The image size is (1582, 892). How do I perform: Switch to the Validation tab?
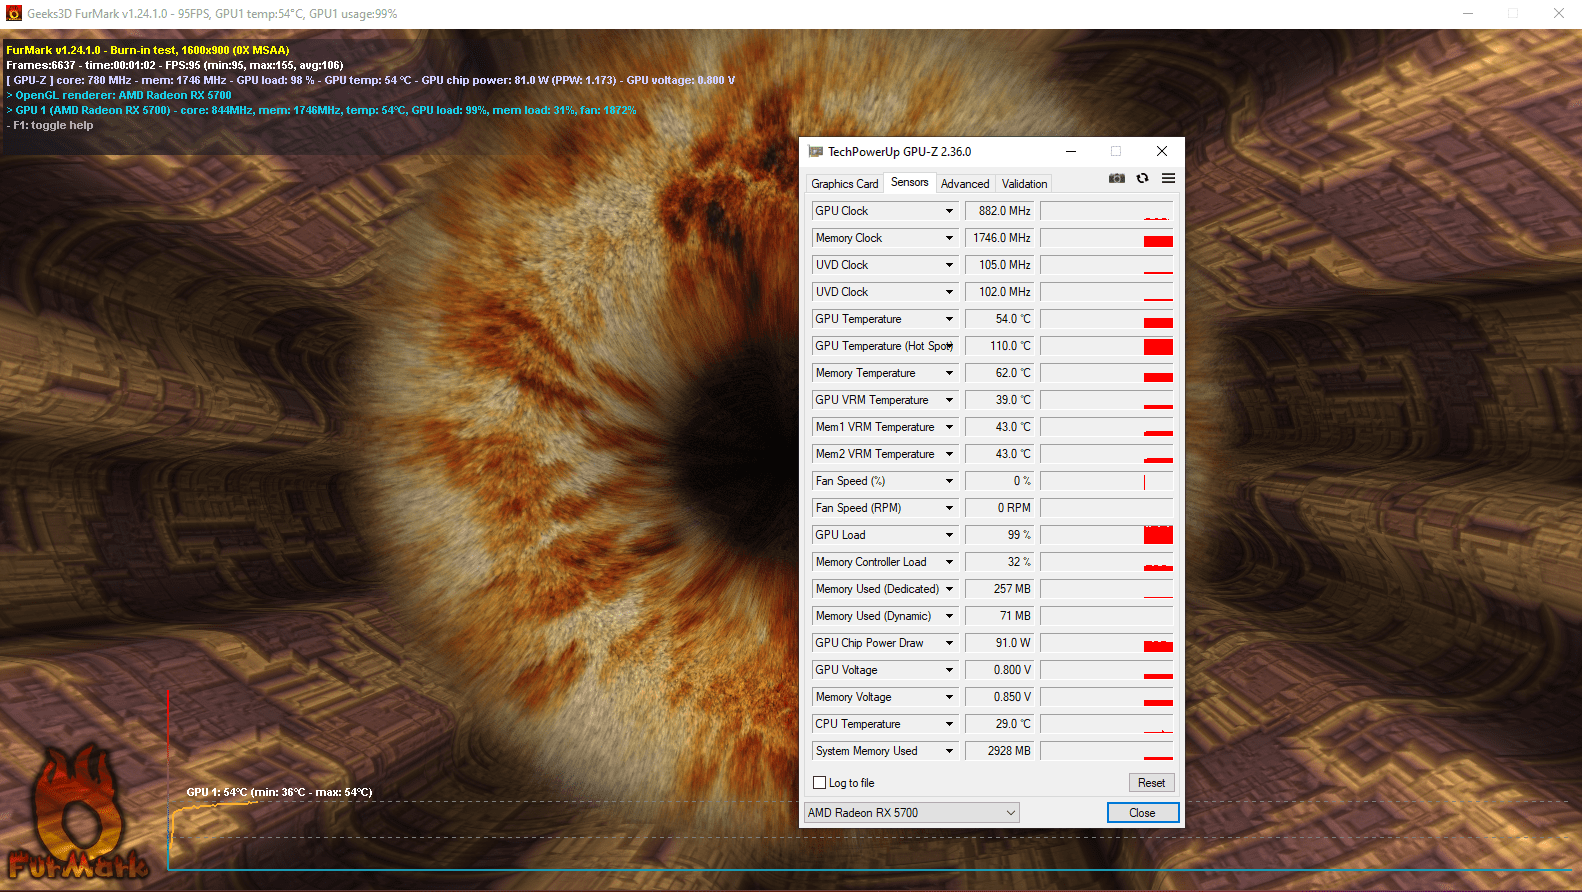(1024, 184)
